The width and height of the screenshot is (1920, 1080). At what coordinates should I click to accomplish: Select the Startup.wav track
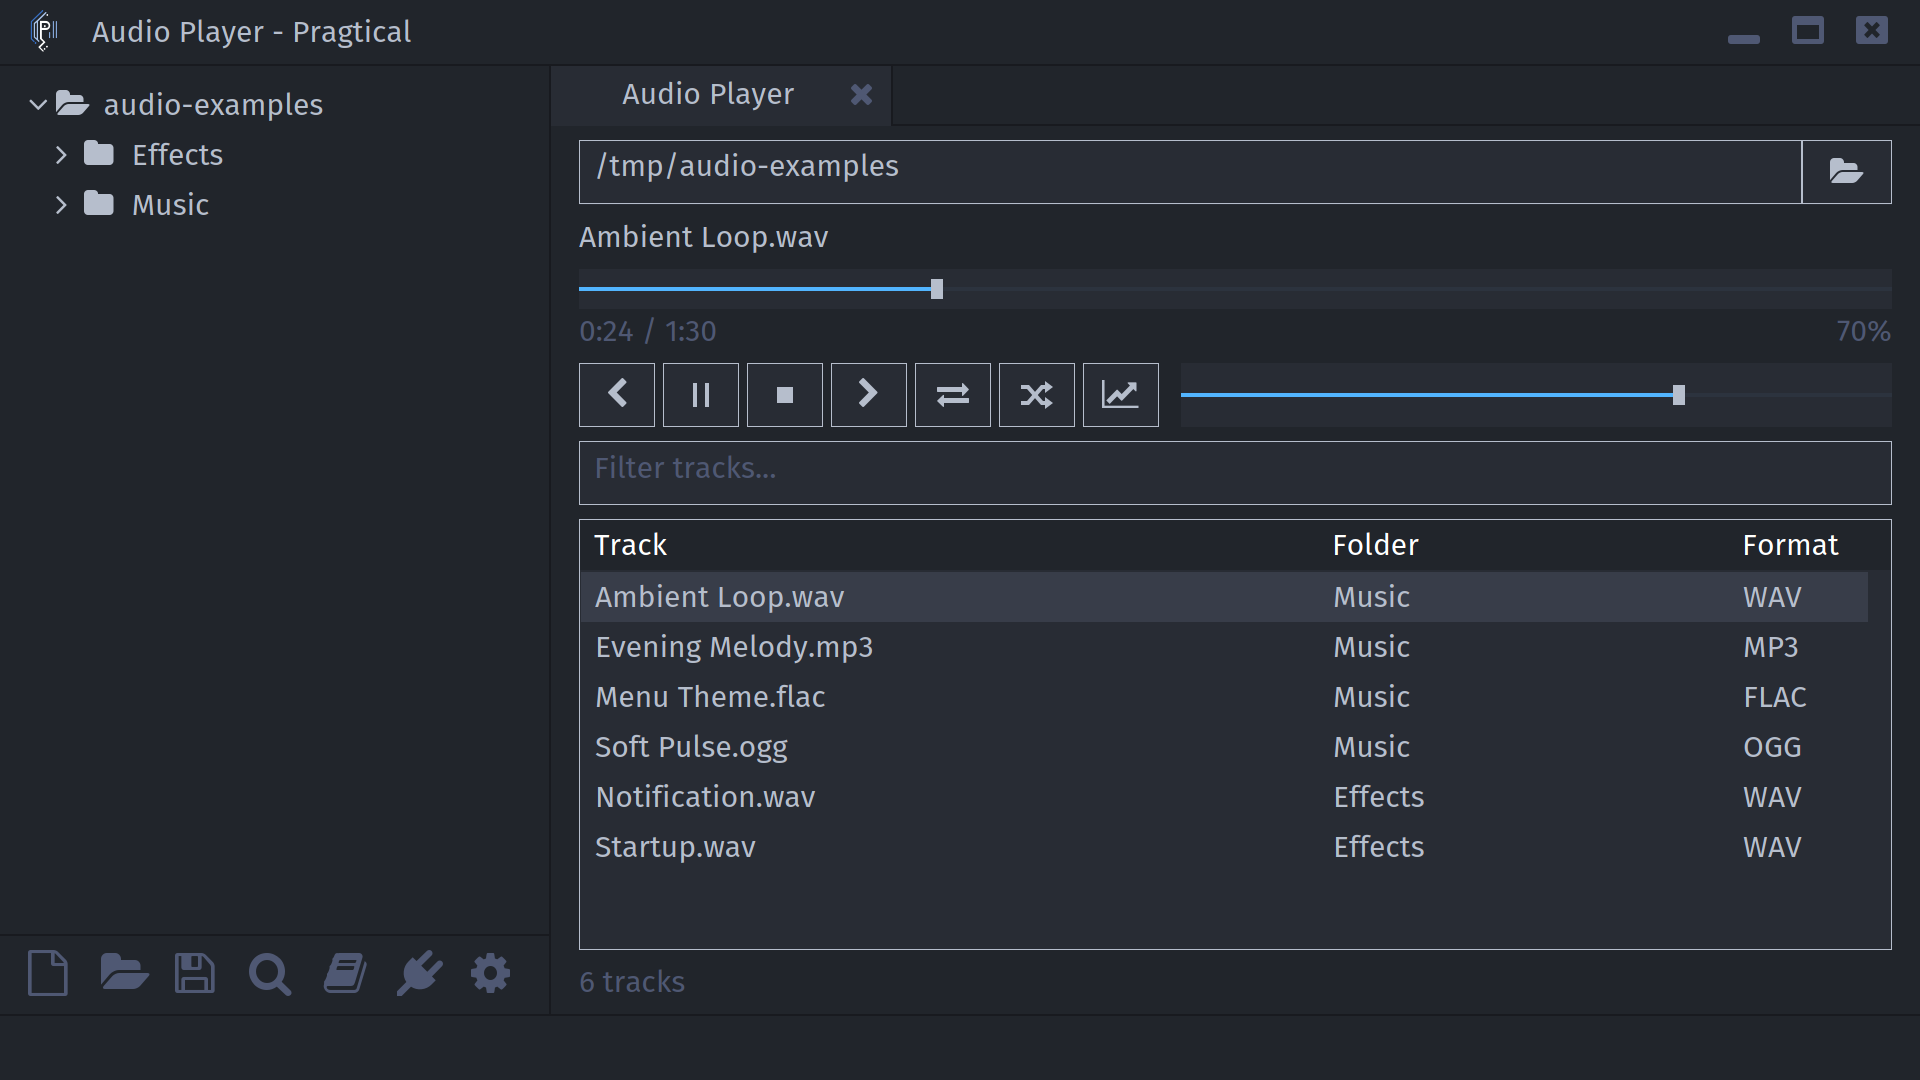[1224, 847]
